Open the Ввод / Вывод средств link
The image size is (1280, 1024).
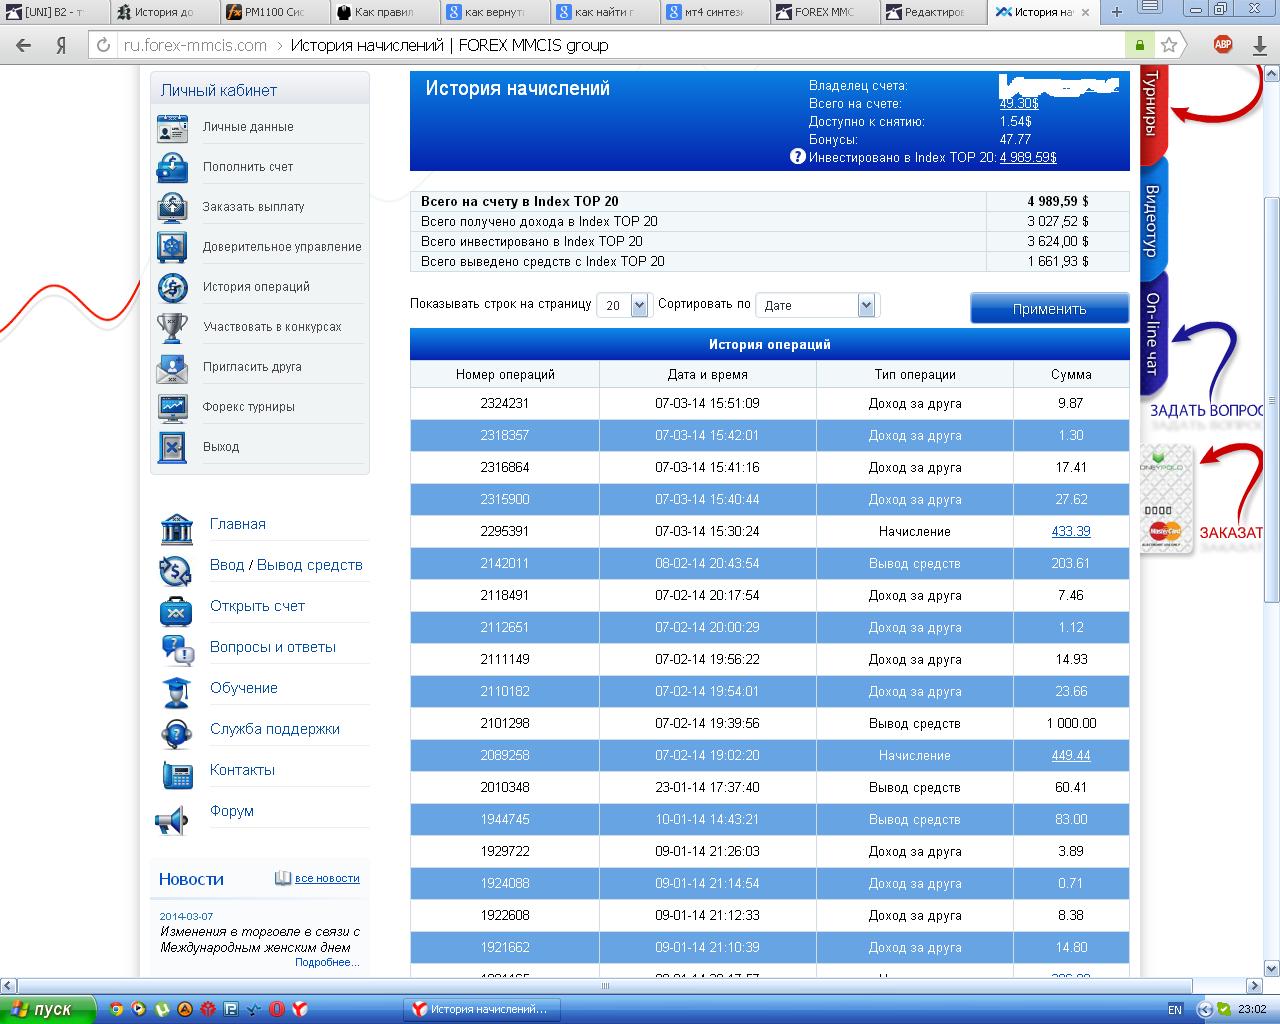pos(286,565)
